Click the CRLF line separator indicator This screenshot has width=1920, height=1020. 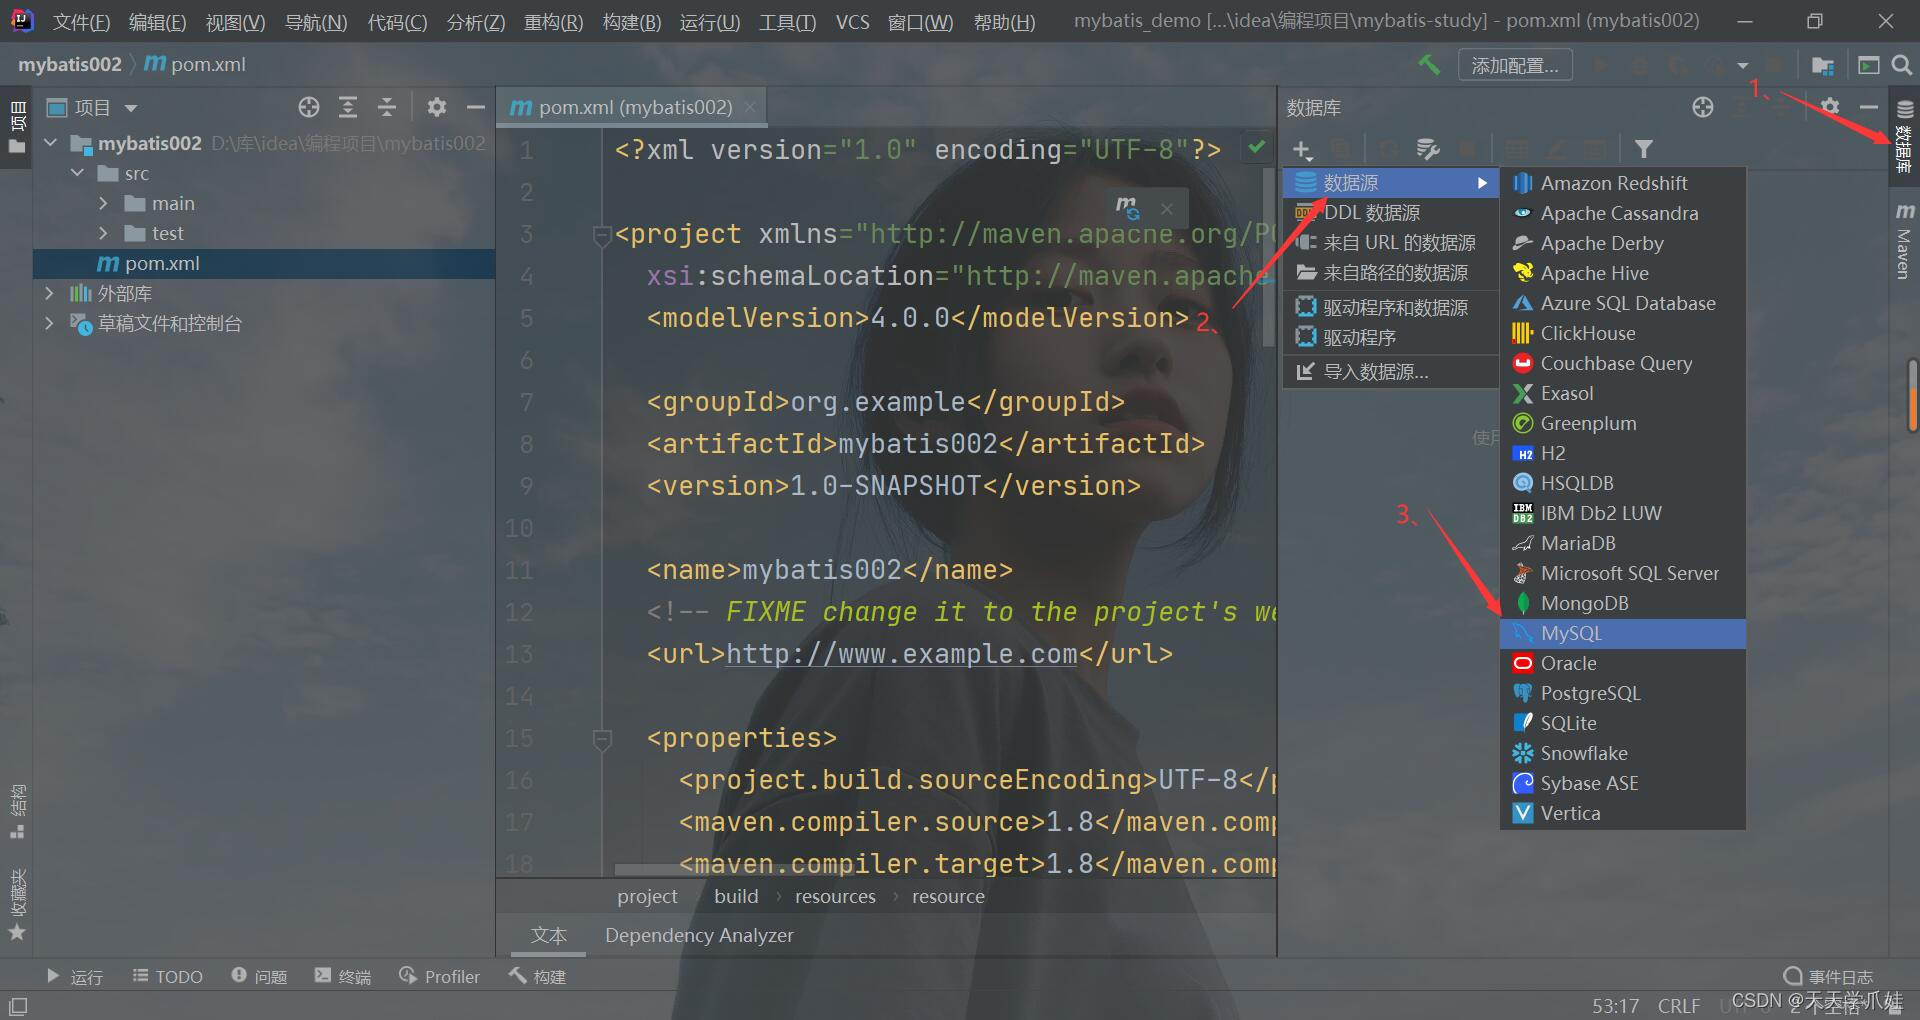pyautogui.click(x=1679, y=1006)
